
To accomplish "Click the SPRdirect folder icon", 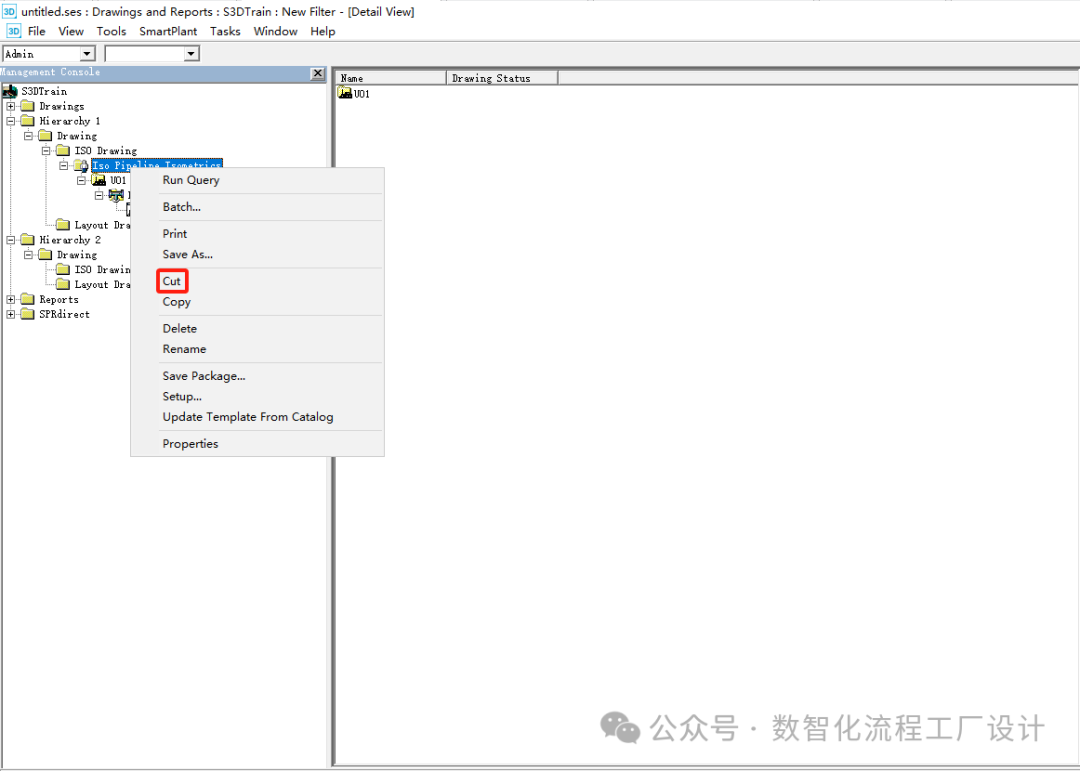I will coord(28,314).
